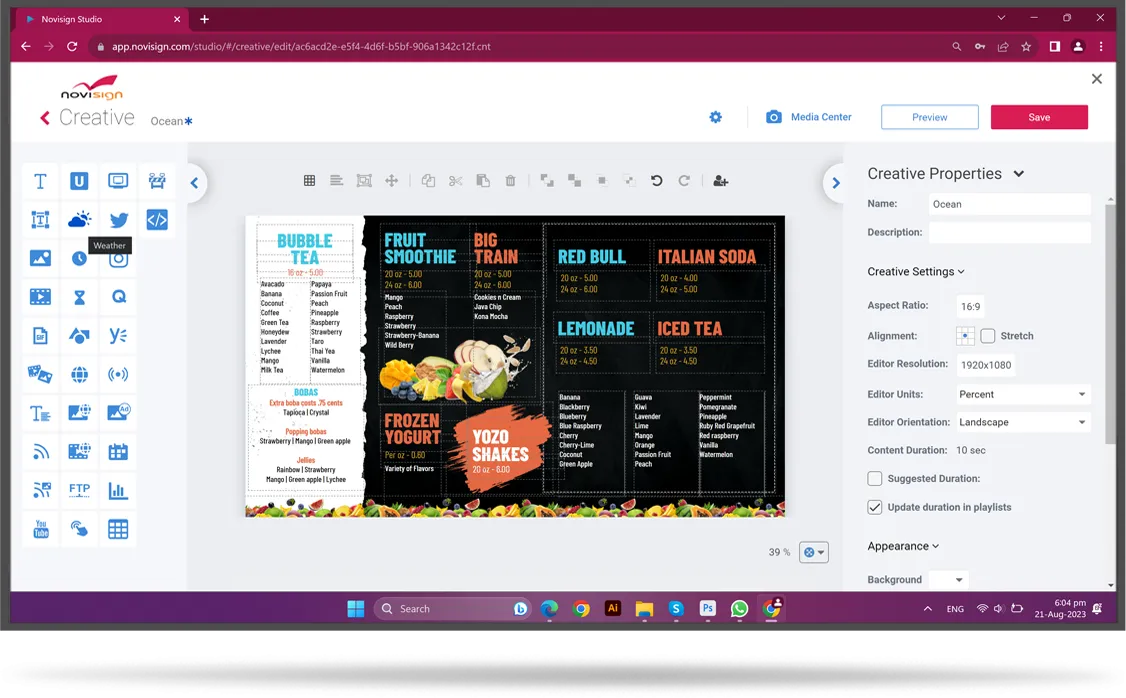Open the Editor Units dropdown
The width and height of the screenshot is (1126, 698).
tap(1022, 393)
